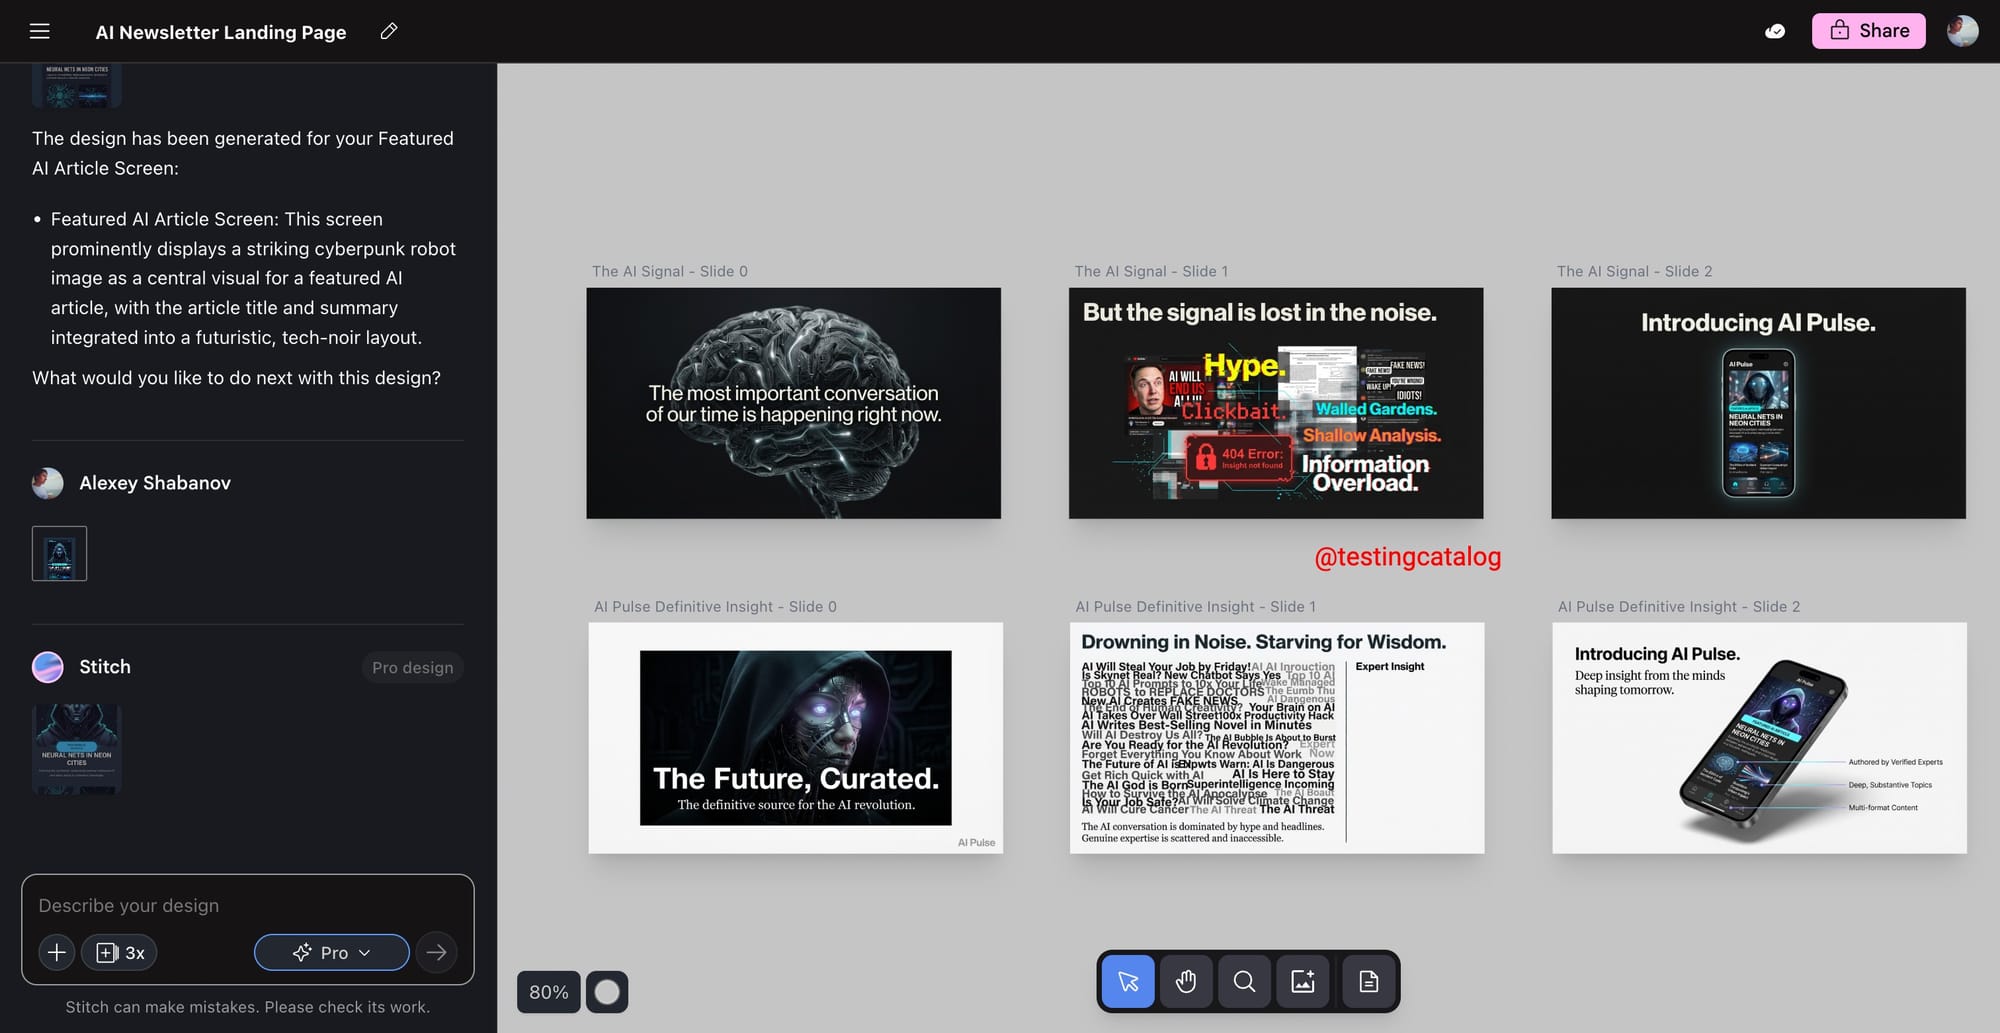The width and height of the screenshot is (2000, 1033).
Task: Click the add image tool
Action: [1303, 981]
